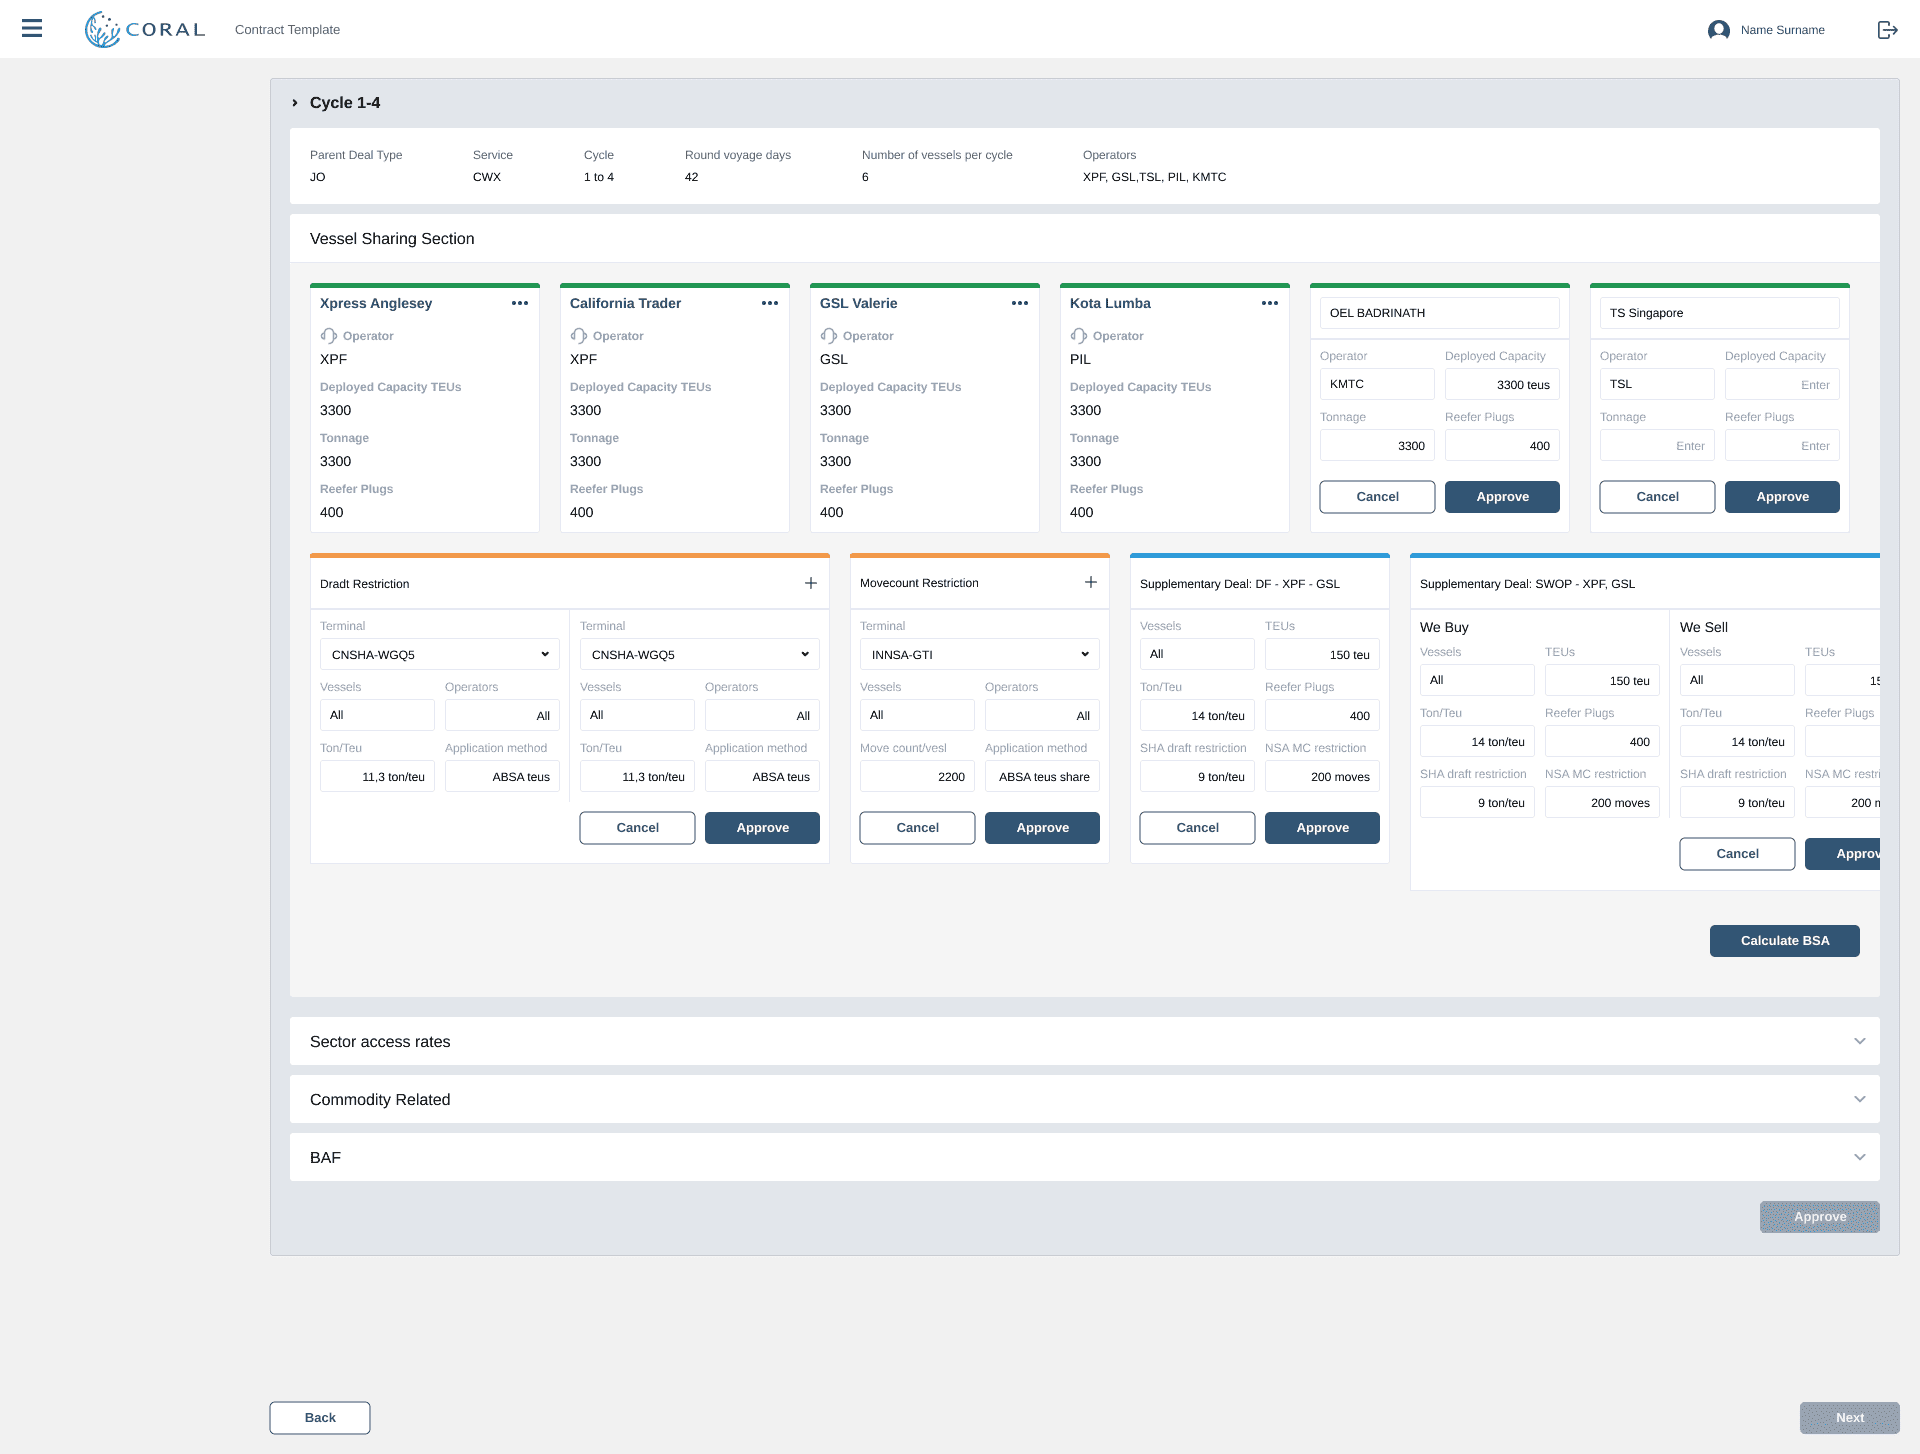Click operator headset icon on California Trader
The image size is (1920, 1454).
579,336
